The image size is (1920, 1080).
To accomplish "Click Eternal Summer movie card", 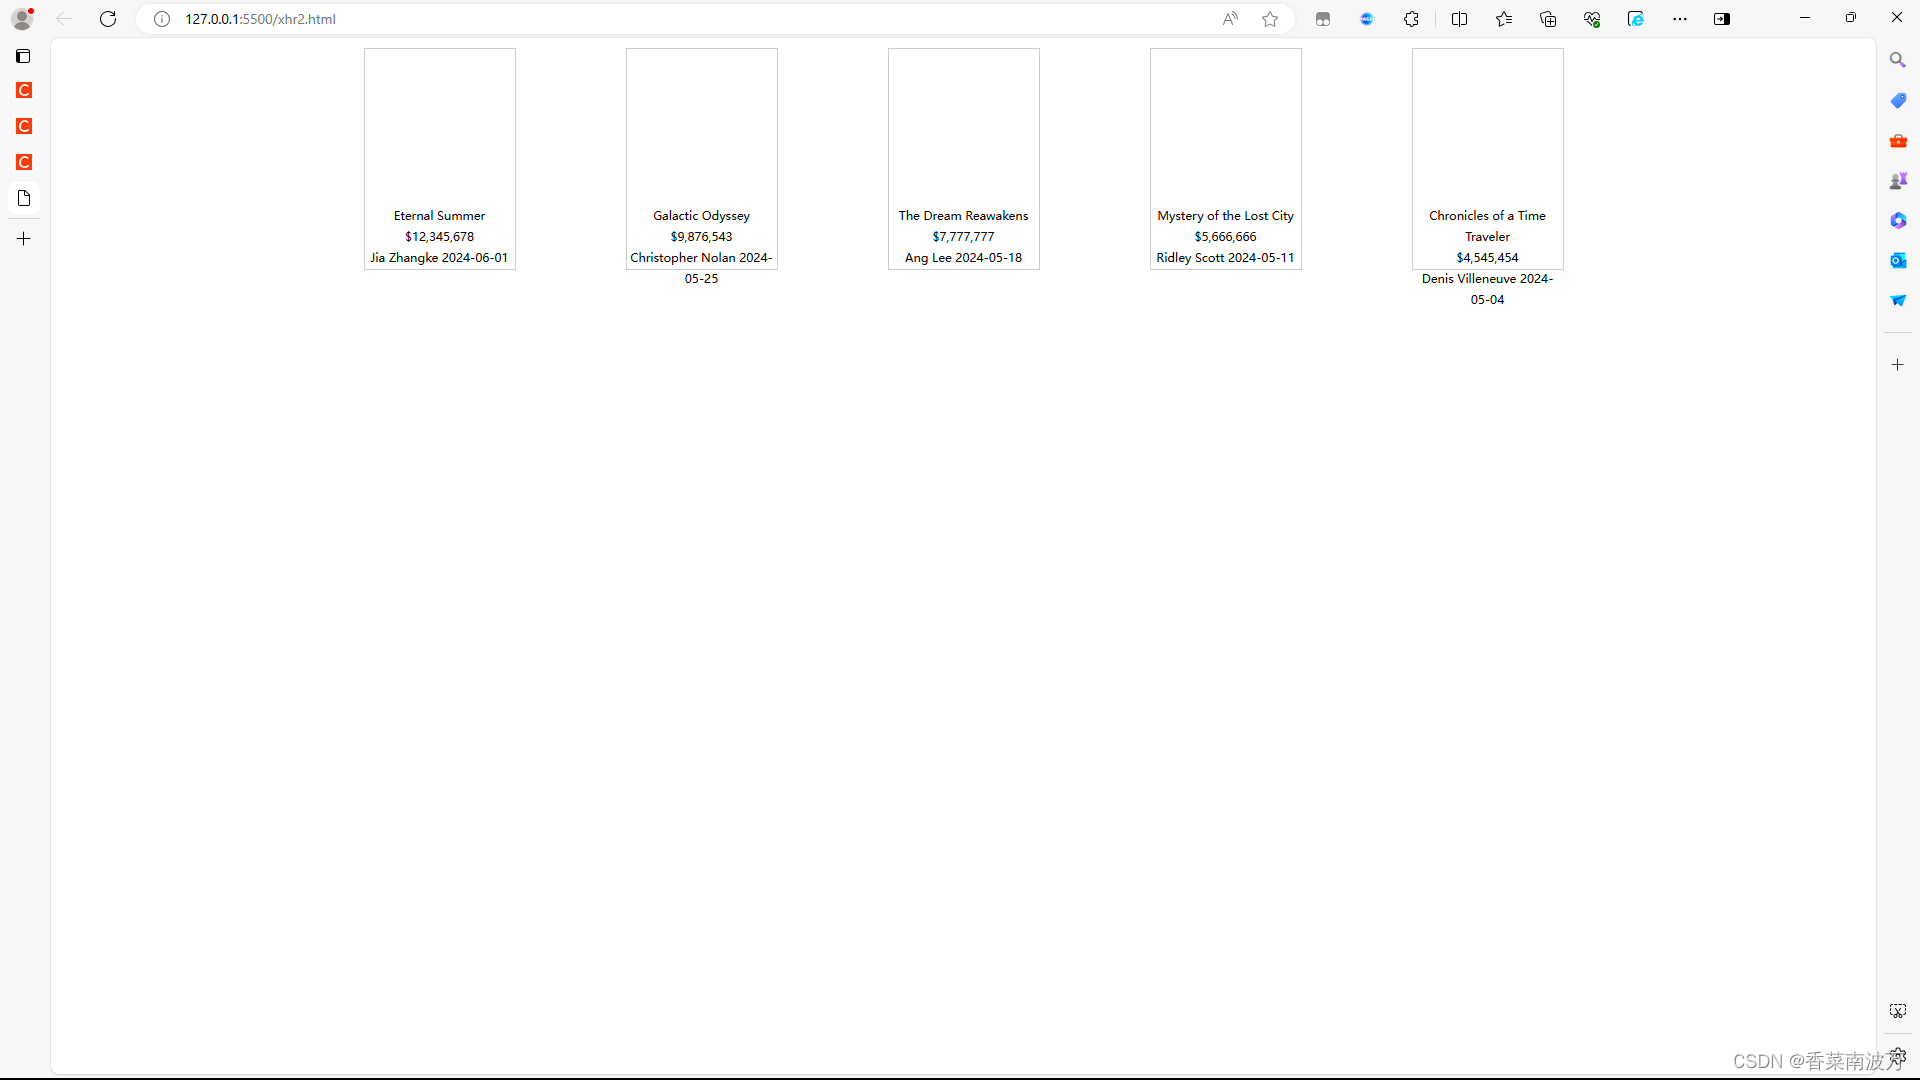I will click(440, 159).
